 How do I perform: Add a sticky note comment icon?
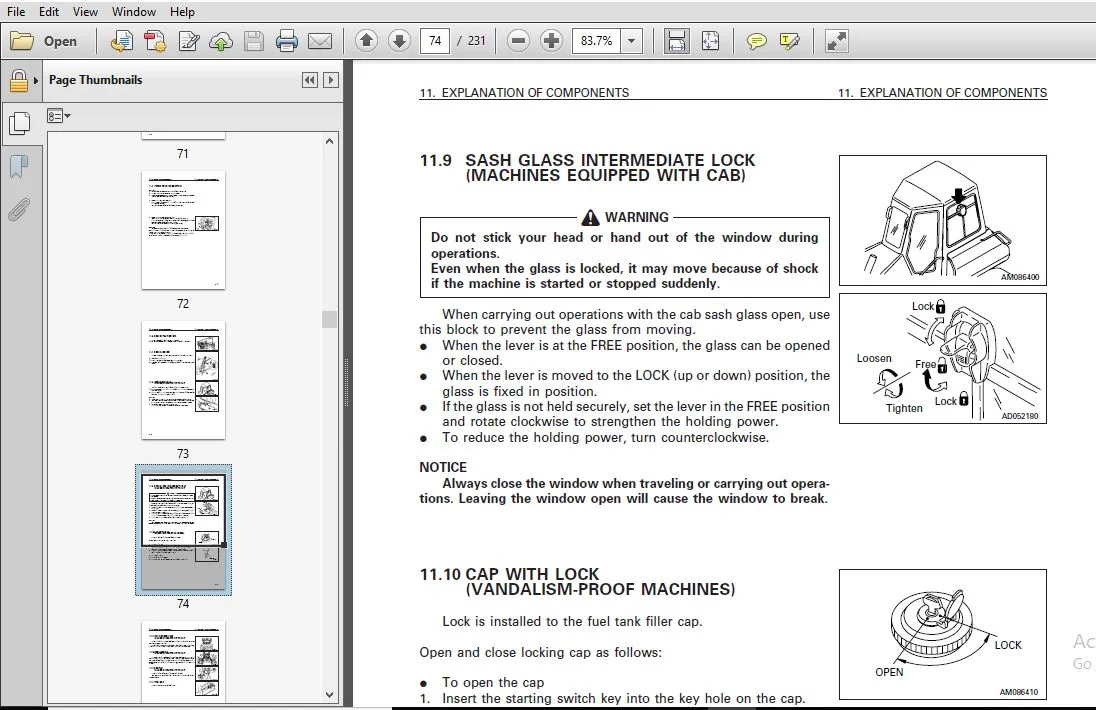tap(756, 41)
